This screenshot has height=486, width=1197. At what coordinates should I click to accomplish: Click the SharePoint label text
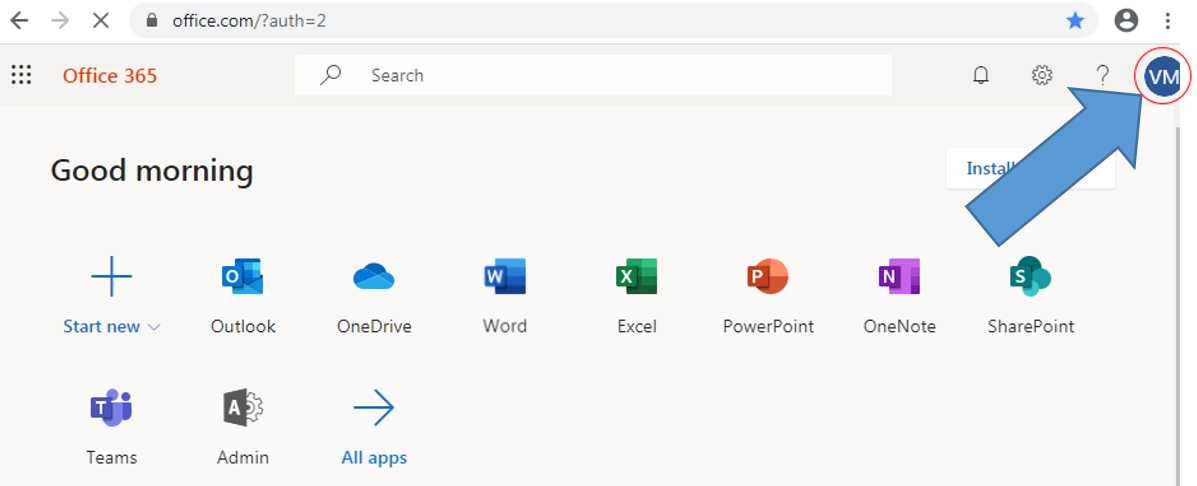click(1031, 327)
